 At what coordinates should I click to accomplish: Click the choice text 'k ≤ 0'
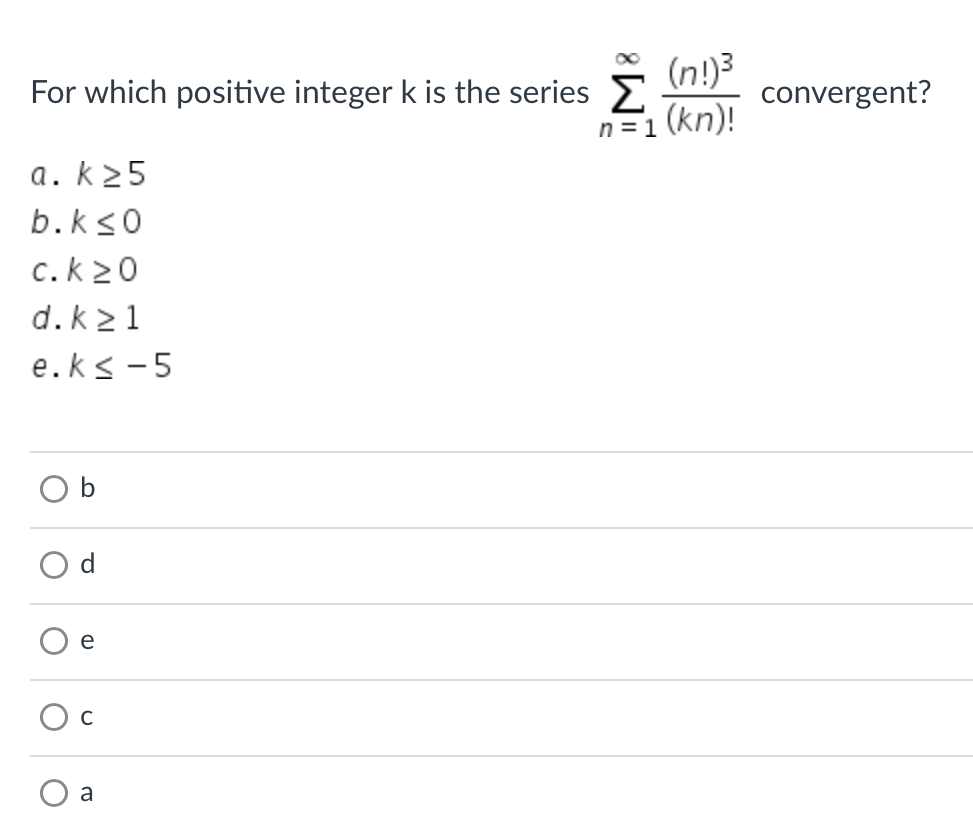(x=88, y=222)
